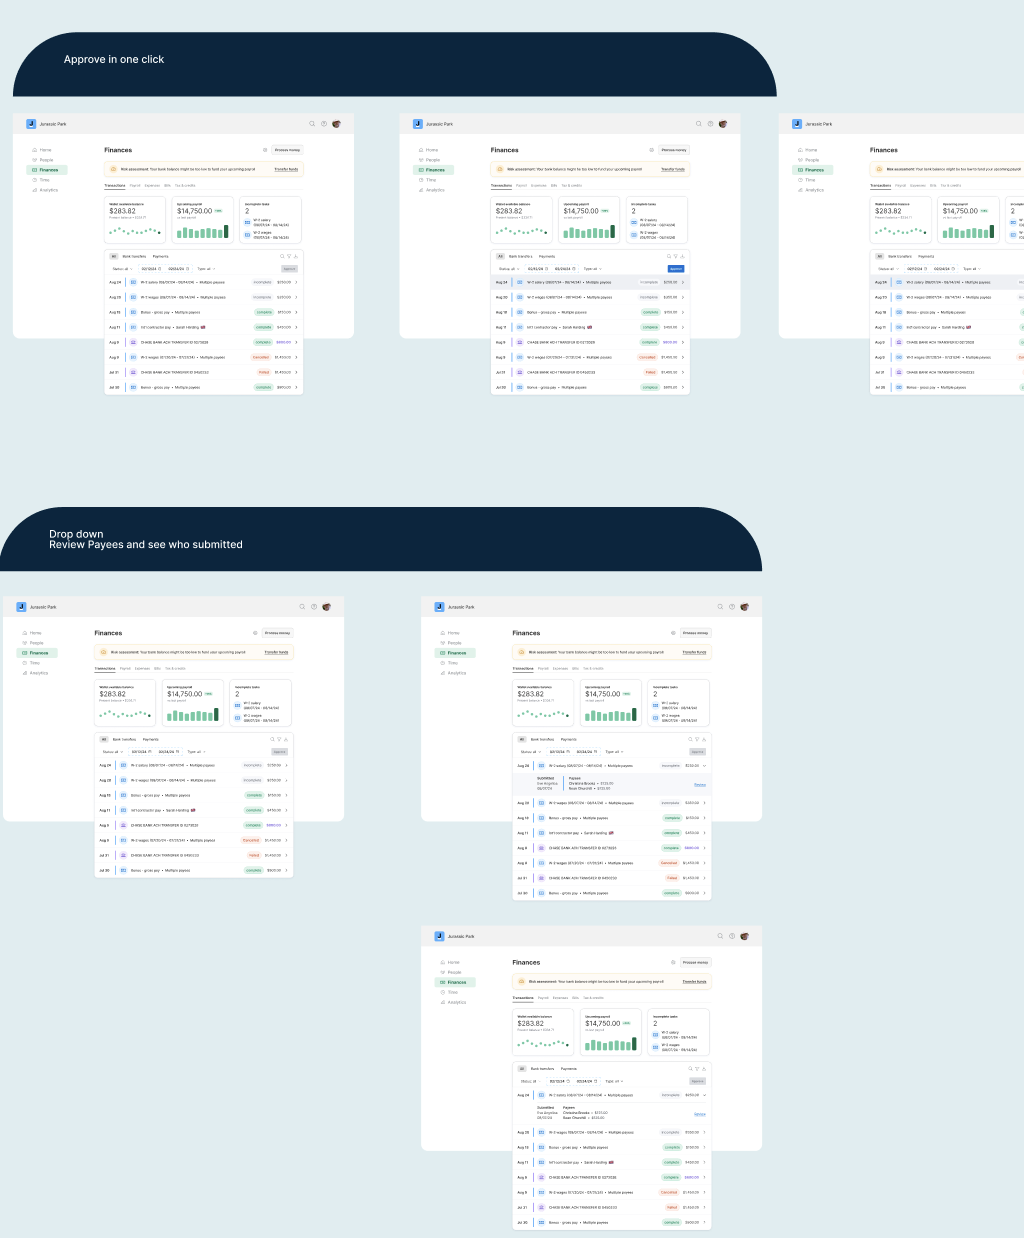This screenshot has height=1238, width=1024.
Task: Switch to Expenses tab in first Approve-in-one-click screen
Action: click(152, 185)
